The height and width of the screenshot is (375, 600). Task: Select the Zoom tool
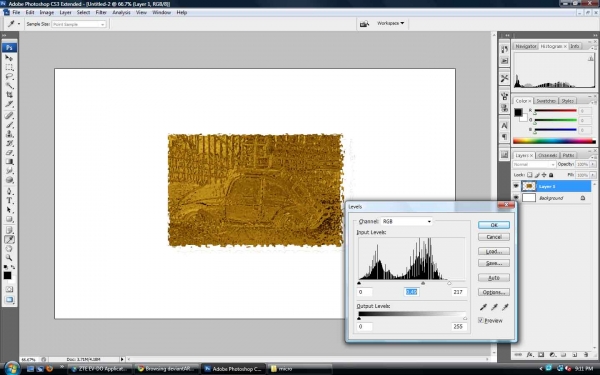pos(9,258)
